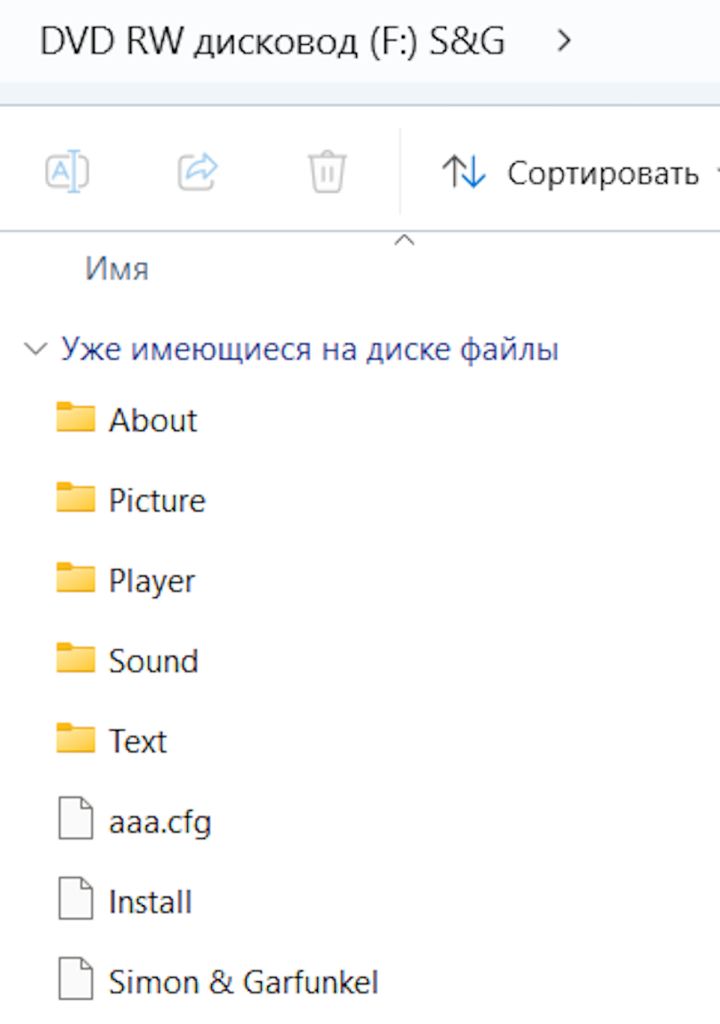The width and height of the screenshot is (720, 1024).
Task: Expand the breadcrumb chevron after S&G
Action: point(564,41)
